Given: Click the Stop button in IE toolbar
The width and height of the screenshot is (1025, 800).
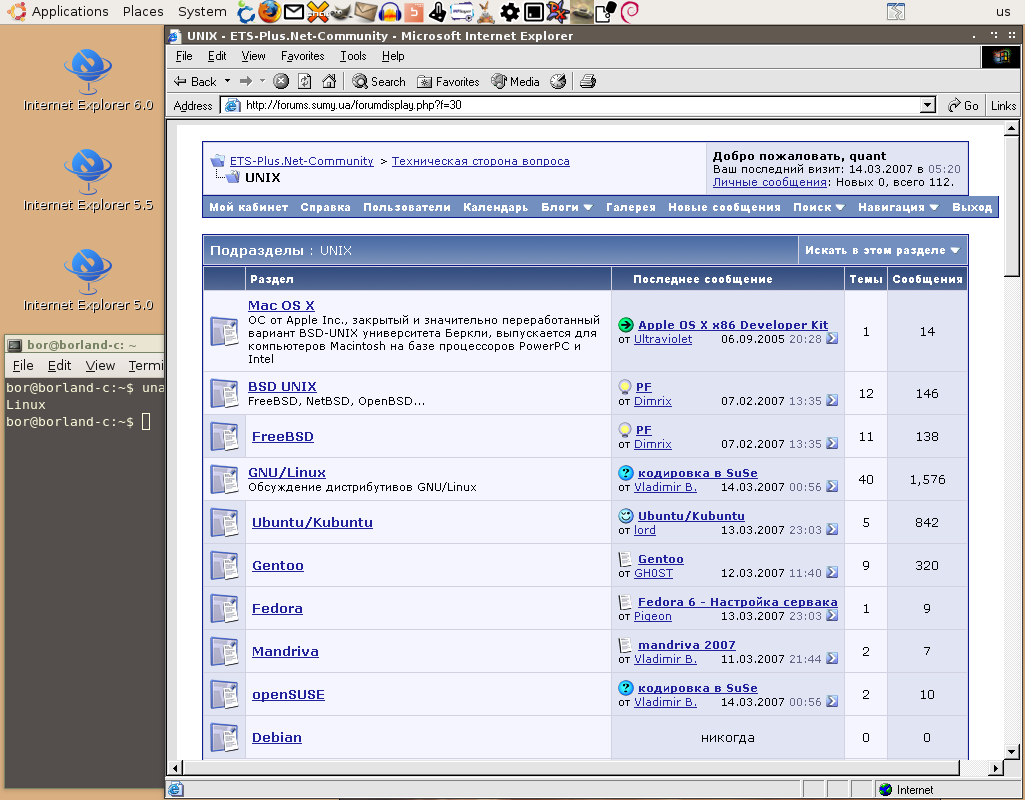Looking at the screenshot, I should pyautogui.click(x=281, y=82).
